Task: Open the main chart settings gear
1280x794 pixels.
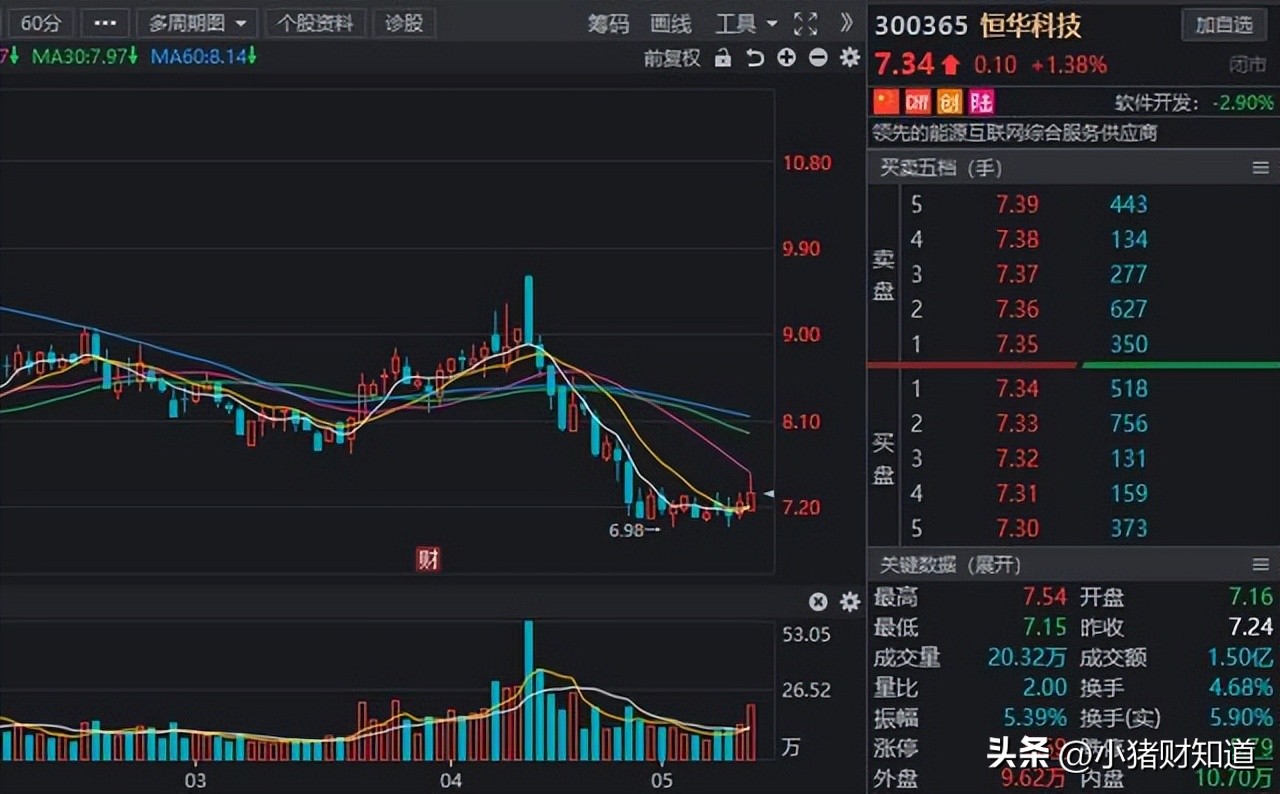Action: 849,58
